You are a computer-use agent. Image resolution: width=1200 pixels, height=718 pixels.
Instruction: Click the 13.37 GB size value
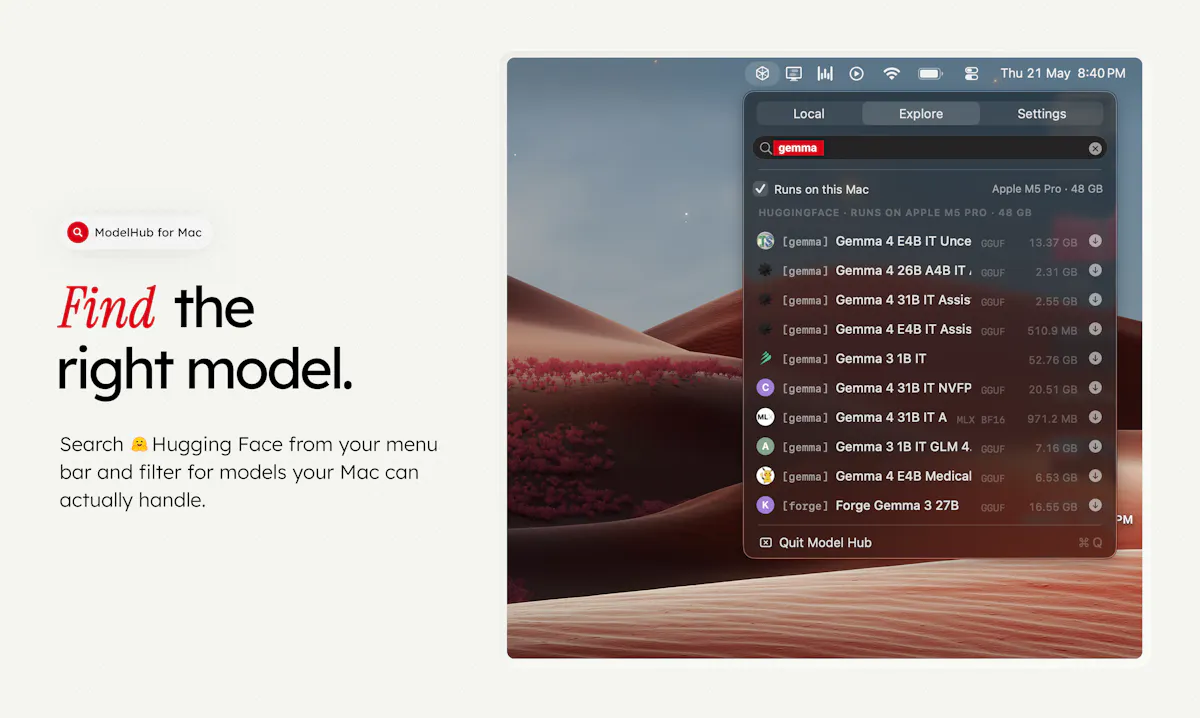[1053, 243]
